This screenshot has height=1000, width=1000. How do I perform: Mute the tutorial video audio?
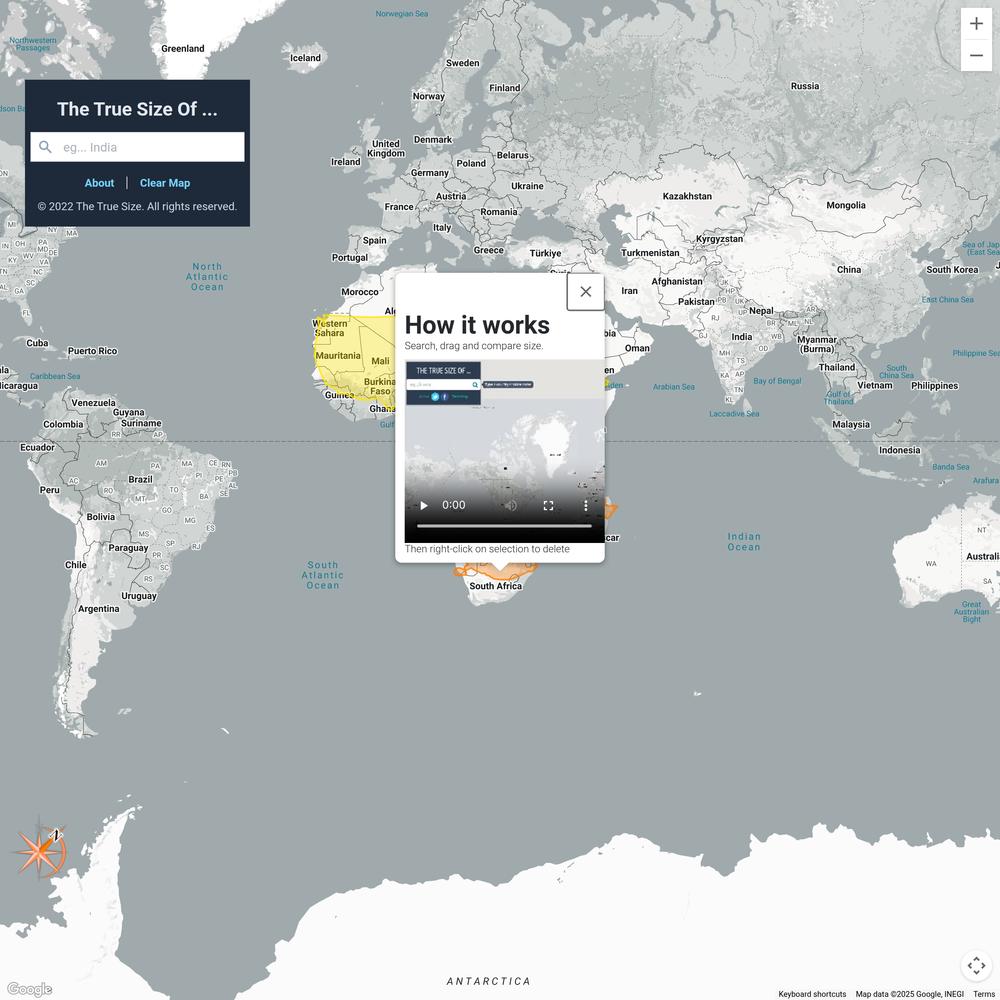click(x=510, y=505)
